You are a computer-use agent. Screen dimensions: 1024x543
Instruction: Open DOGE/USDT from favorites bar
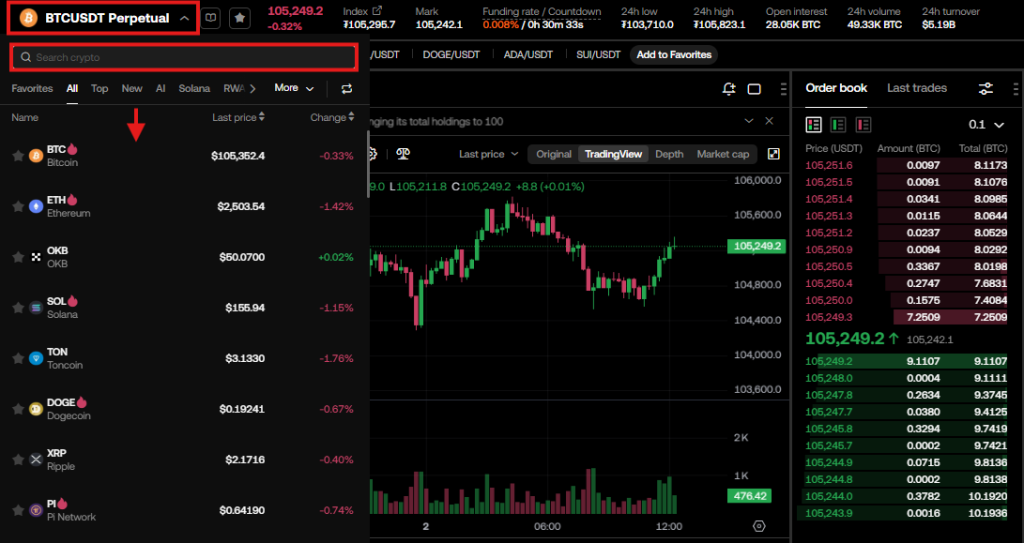[x=451, y=55]
